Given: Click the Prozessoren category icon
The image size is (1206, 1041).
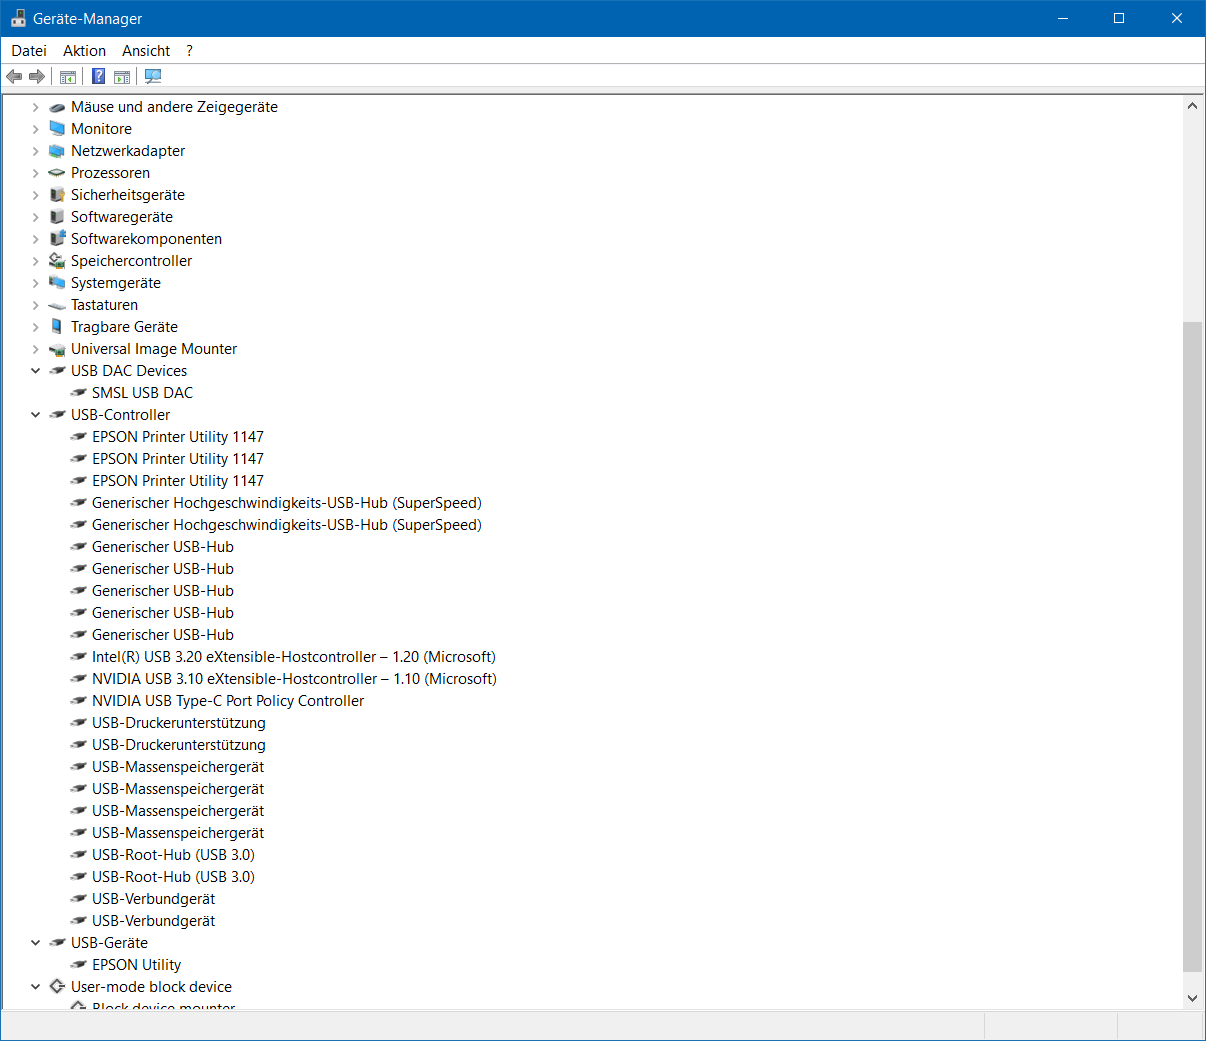Looking at the screenshot, I should click(x=57, y=173).
